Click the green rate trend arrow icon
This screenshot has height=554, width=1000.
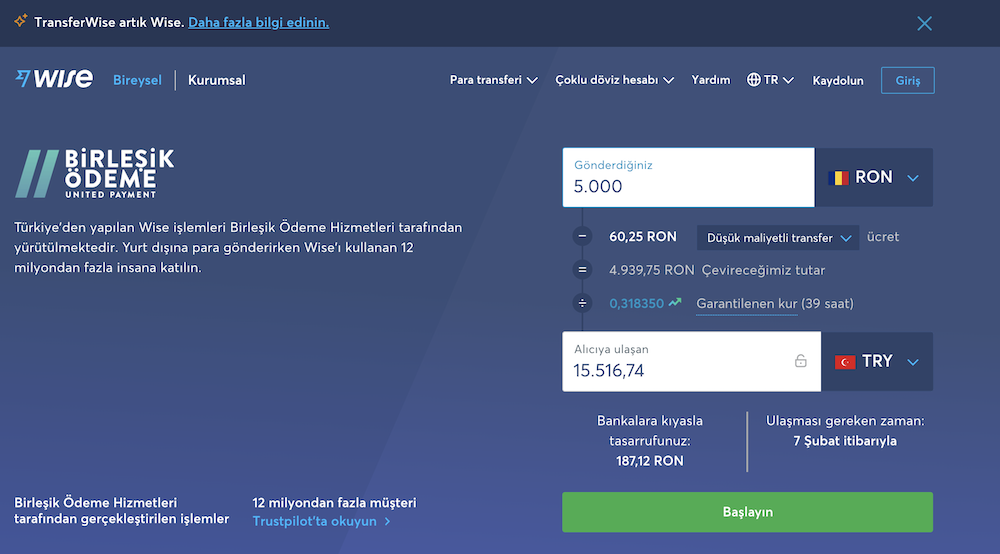pyautogui.click(x=675, y=302)
